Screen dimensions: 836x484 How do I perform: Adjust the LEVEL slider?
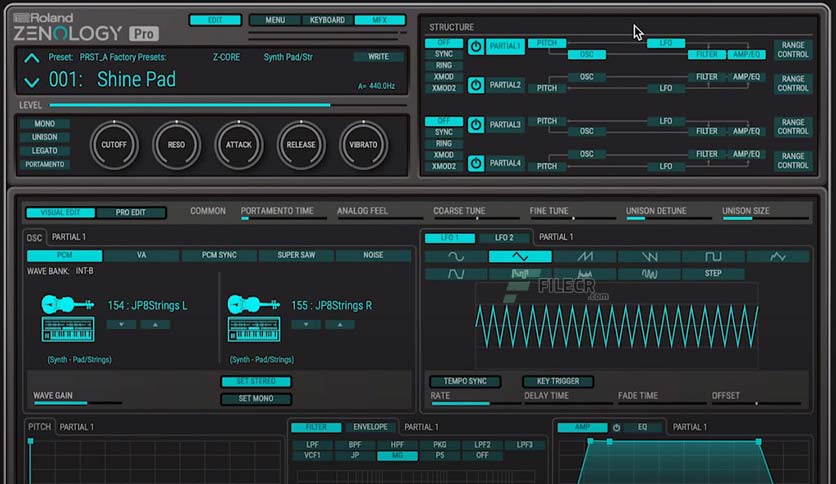tap(228, 105)
